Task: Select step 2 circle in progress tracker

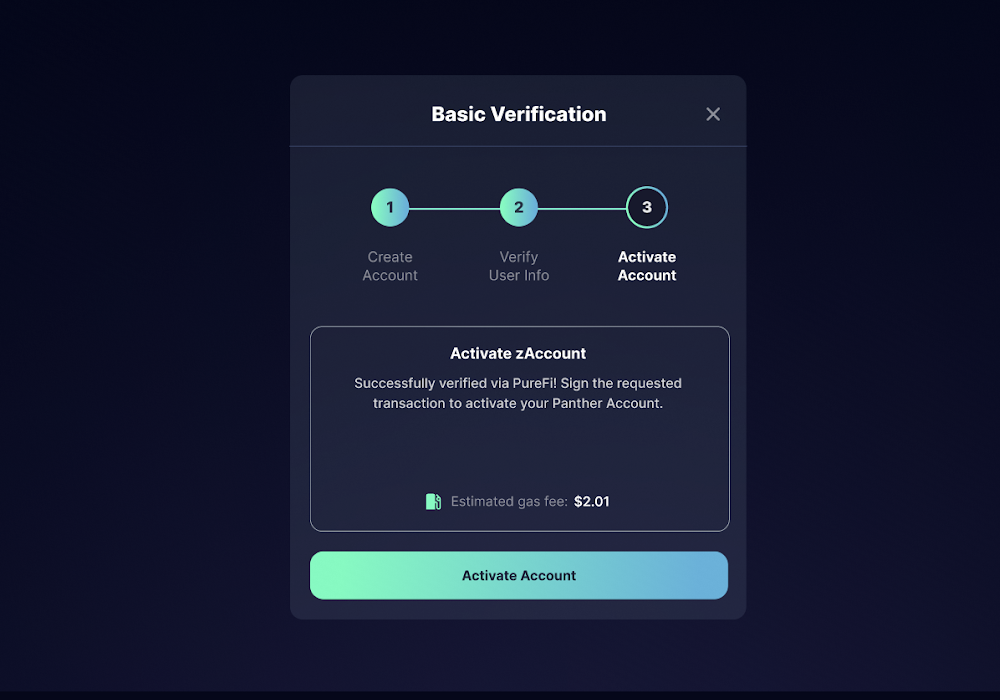Action: tap(518, 207)
